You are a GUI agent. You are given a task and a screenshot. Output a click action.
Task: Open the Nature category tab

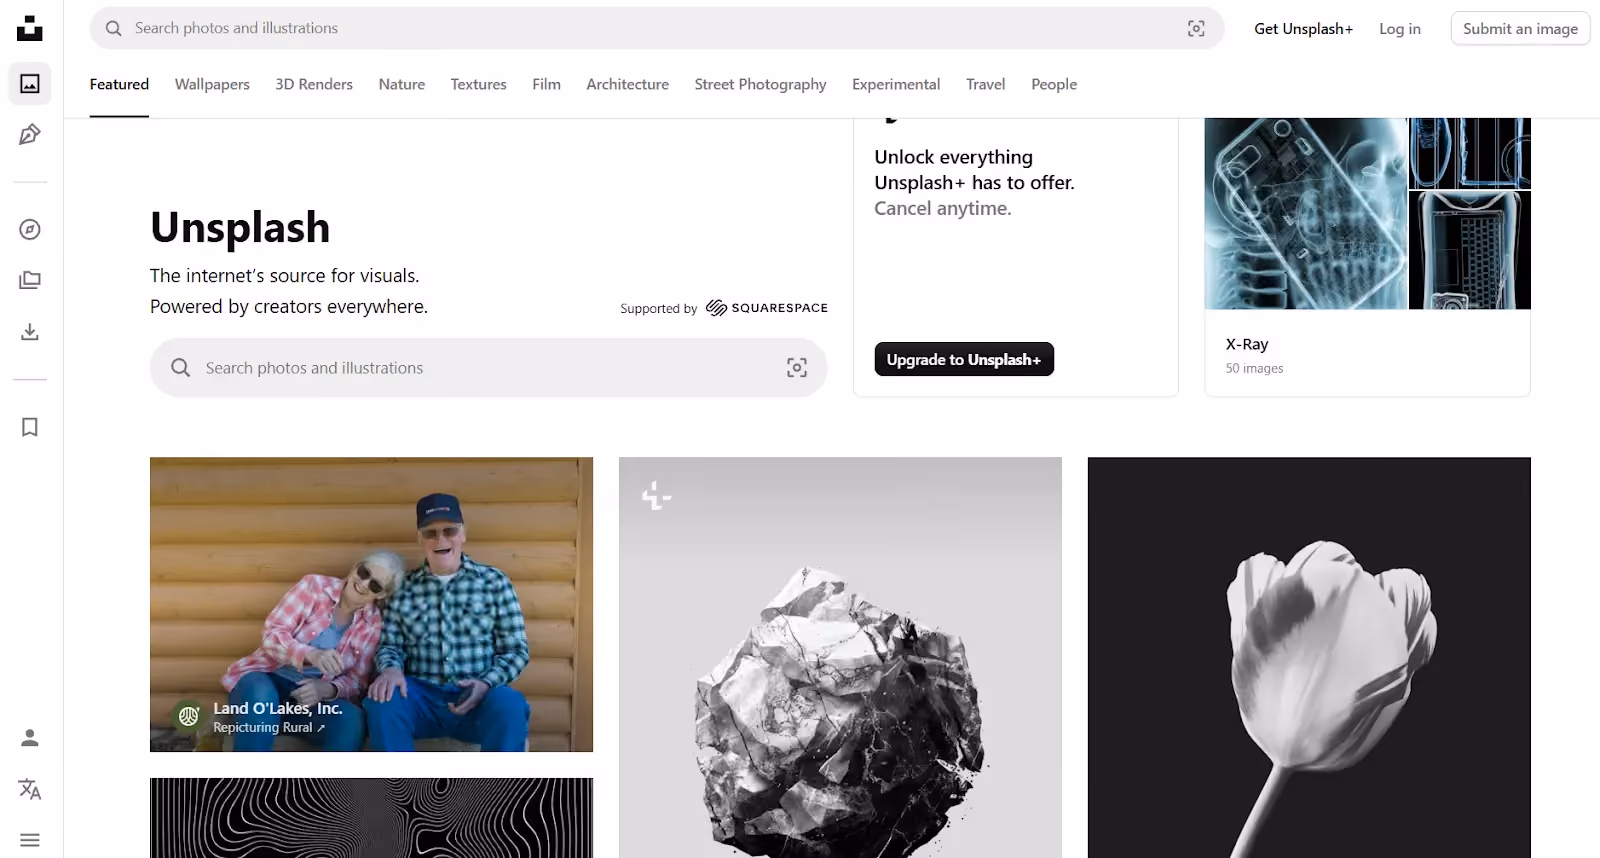tap(402, 84)
